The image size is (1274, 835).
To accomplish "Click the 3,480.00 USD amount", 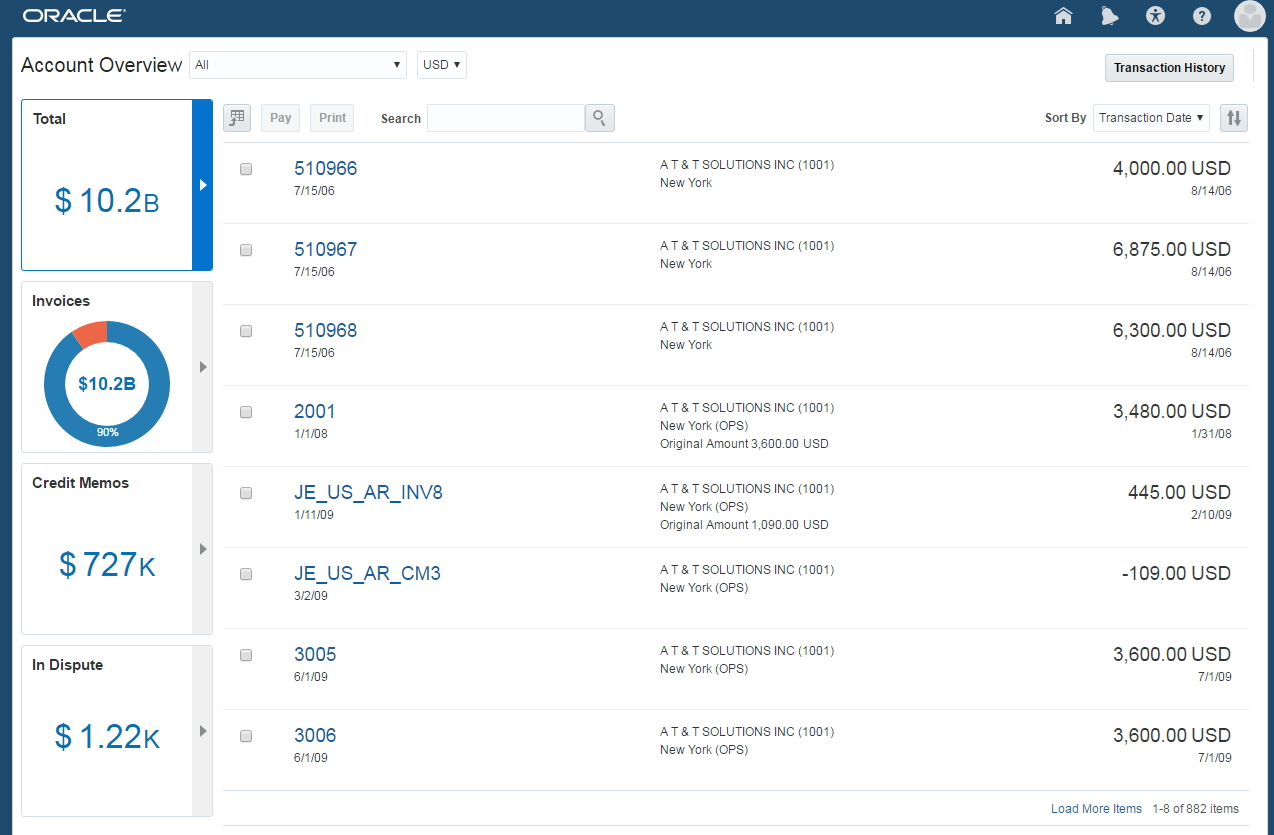I will click(x=1171, y=411).
